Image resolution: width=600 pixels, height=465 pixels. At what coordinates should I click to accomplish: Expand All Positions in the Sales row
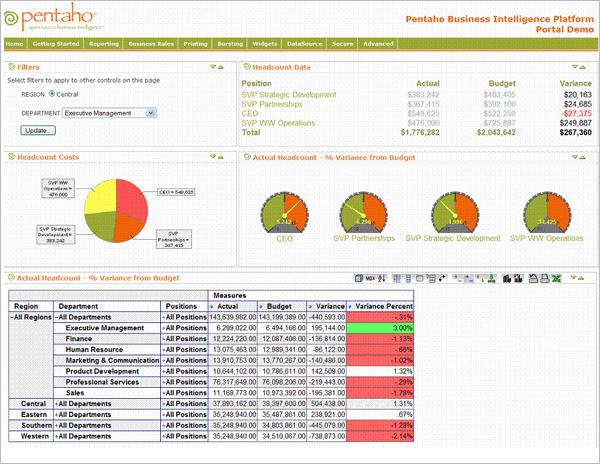click(164, 393)
